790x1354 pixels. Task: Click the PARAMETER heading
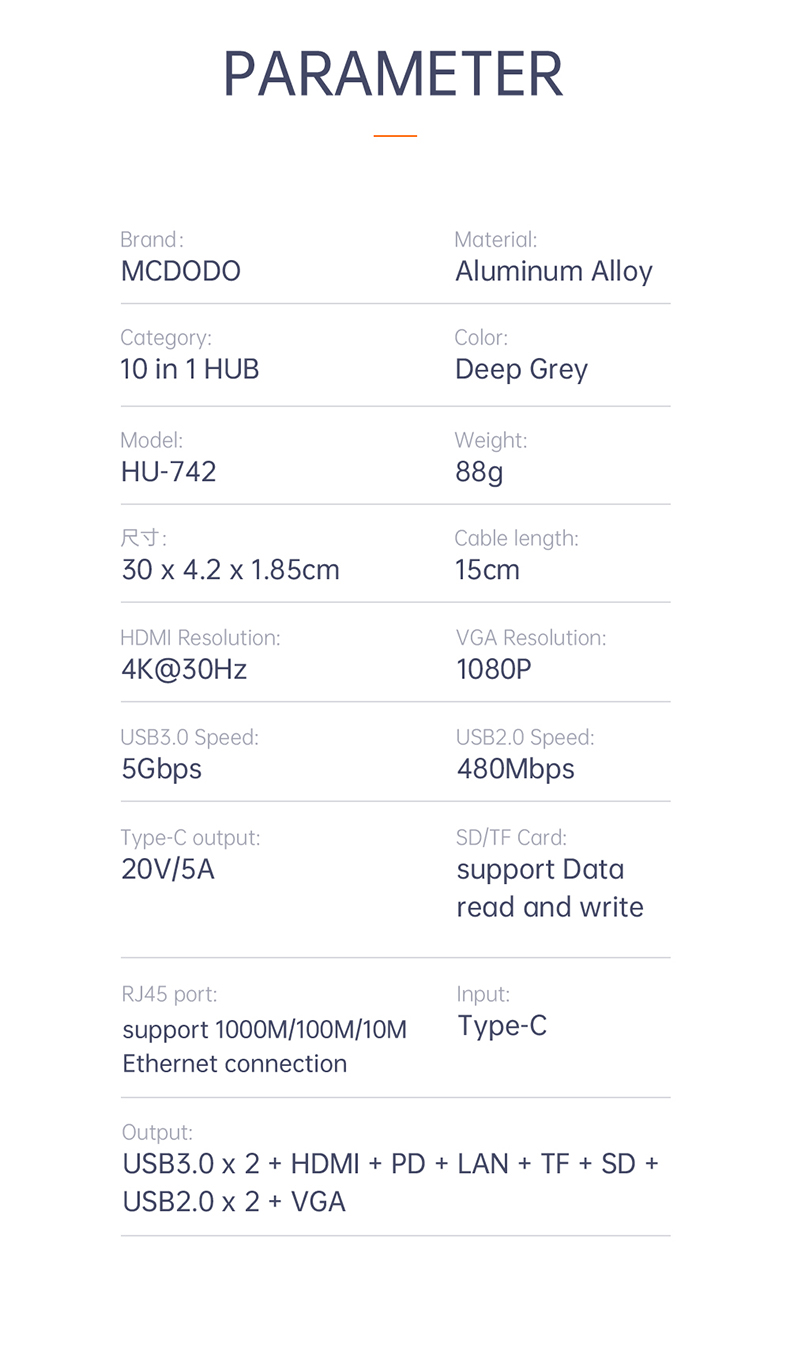click(x=393, y=74)
